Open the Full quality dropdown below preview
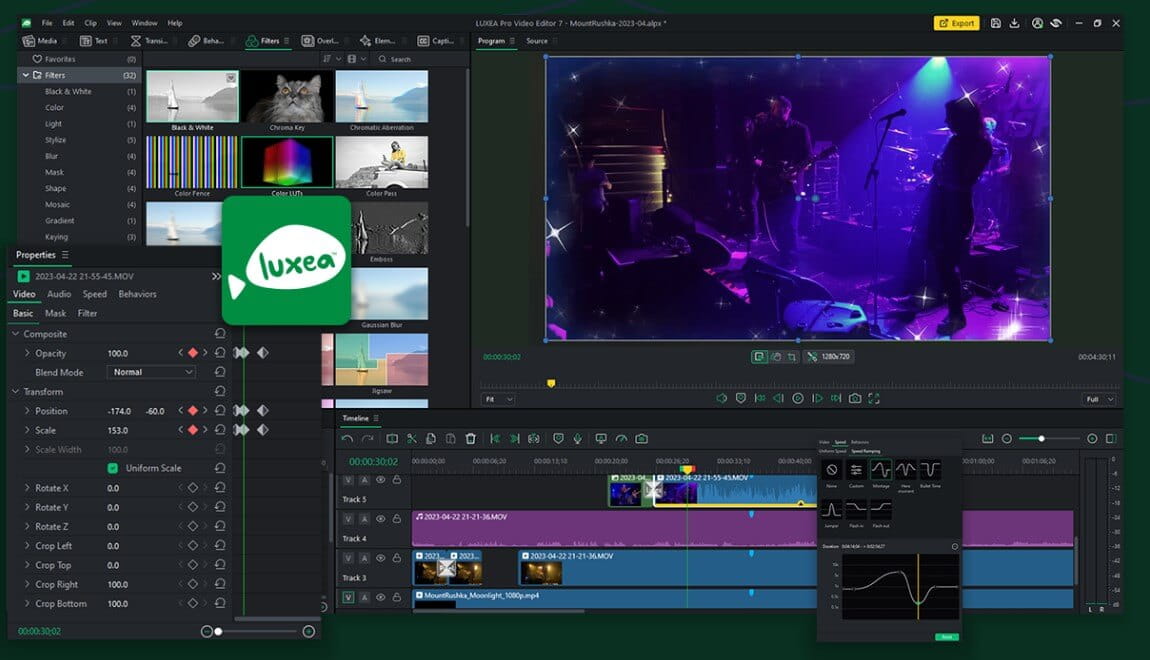The width and height of the screenshot is (1150, 660). (x=1099, y=399)
